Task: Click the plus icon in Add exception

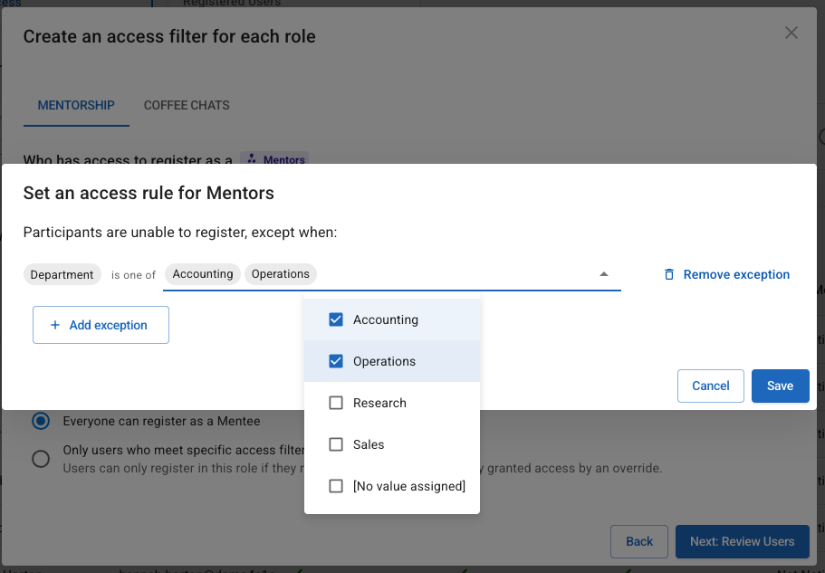Action: tap(55, 325)
